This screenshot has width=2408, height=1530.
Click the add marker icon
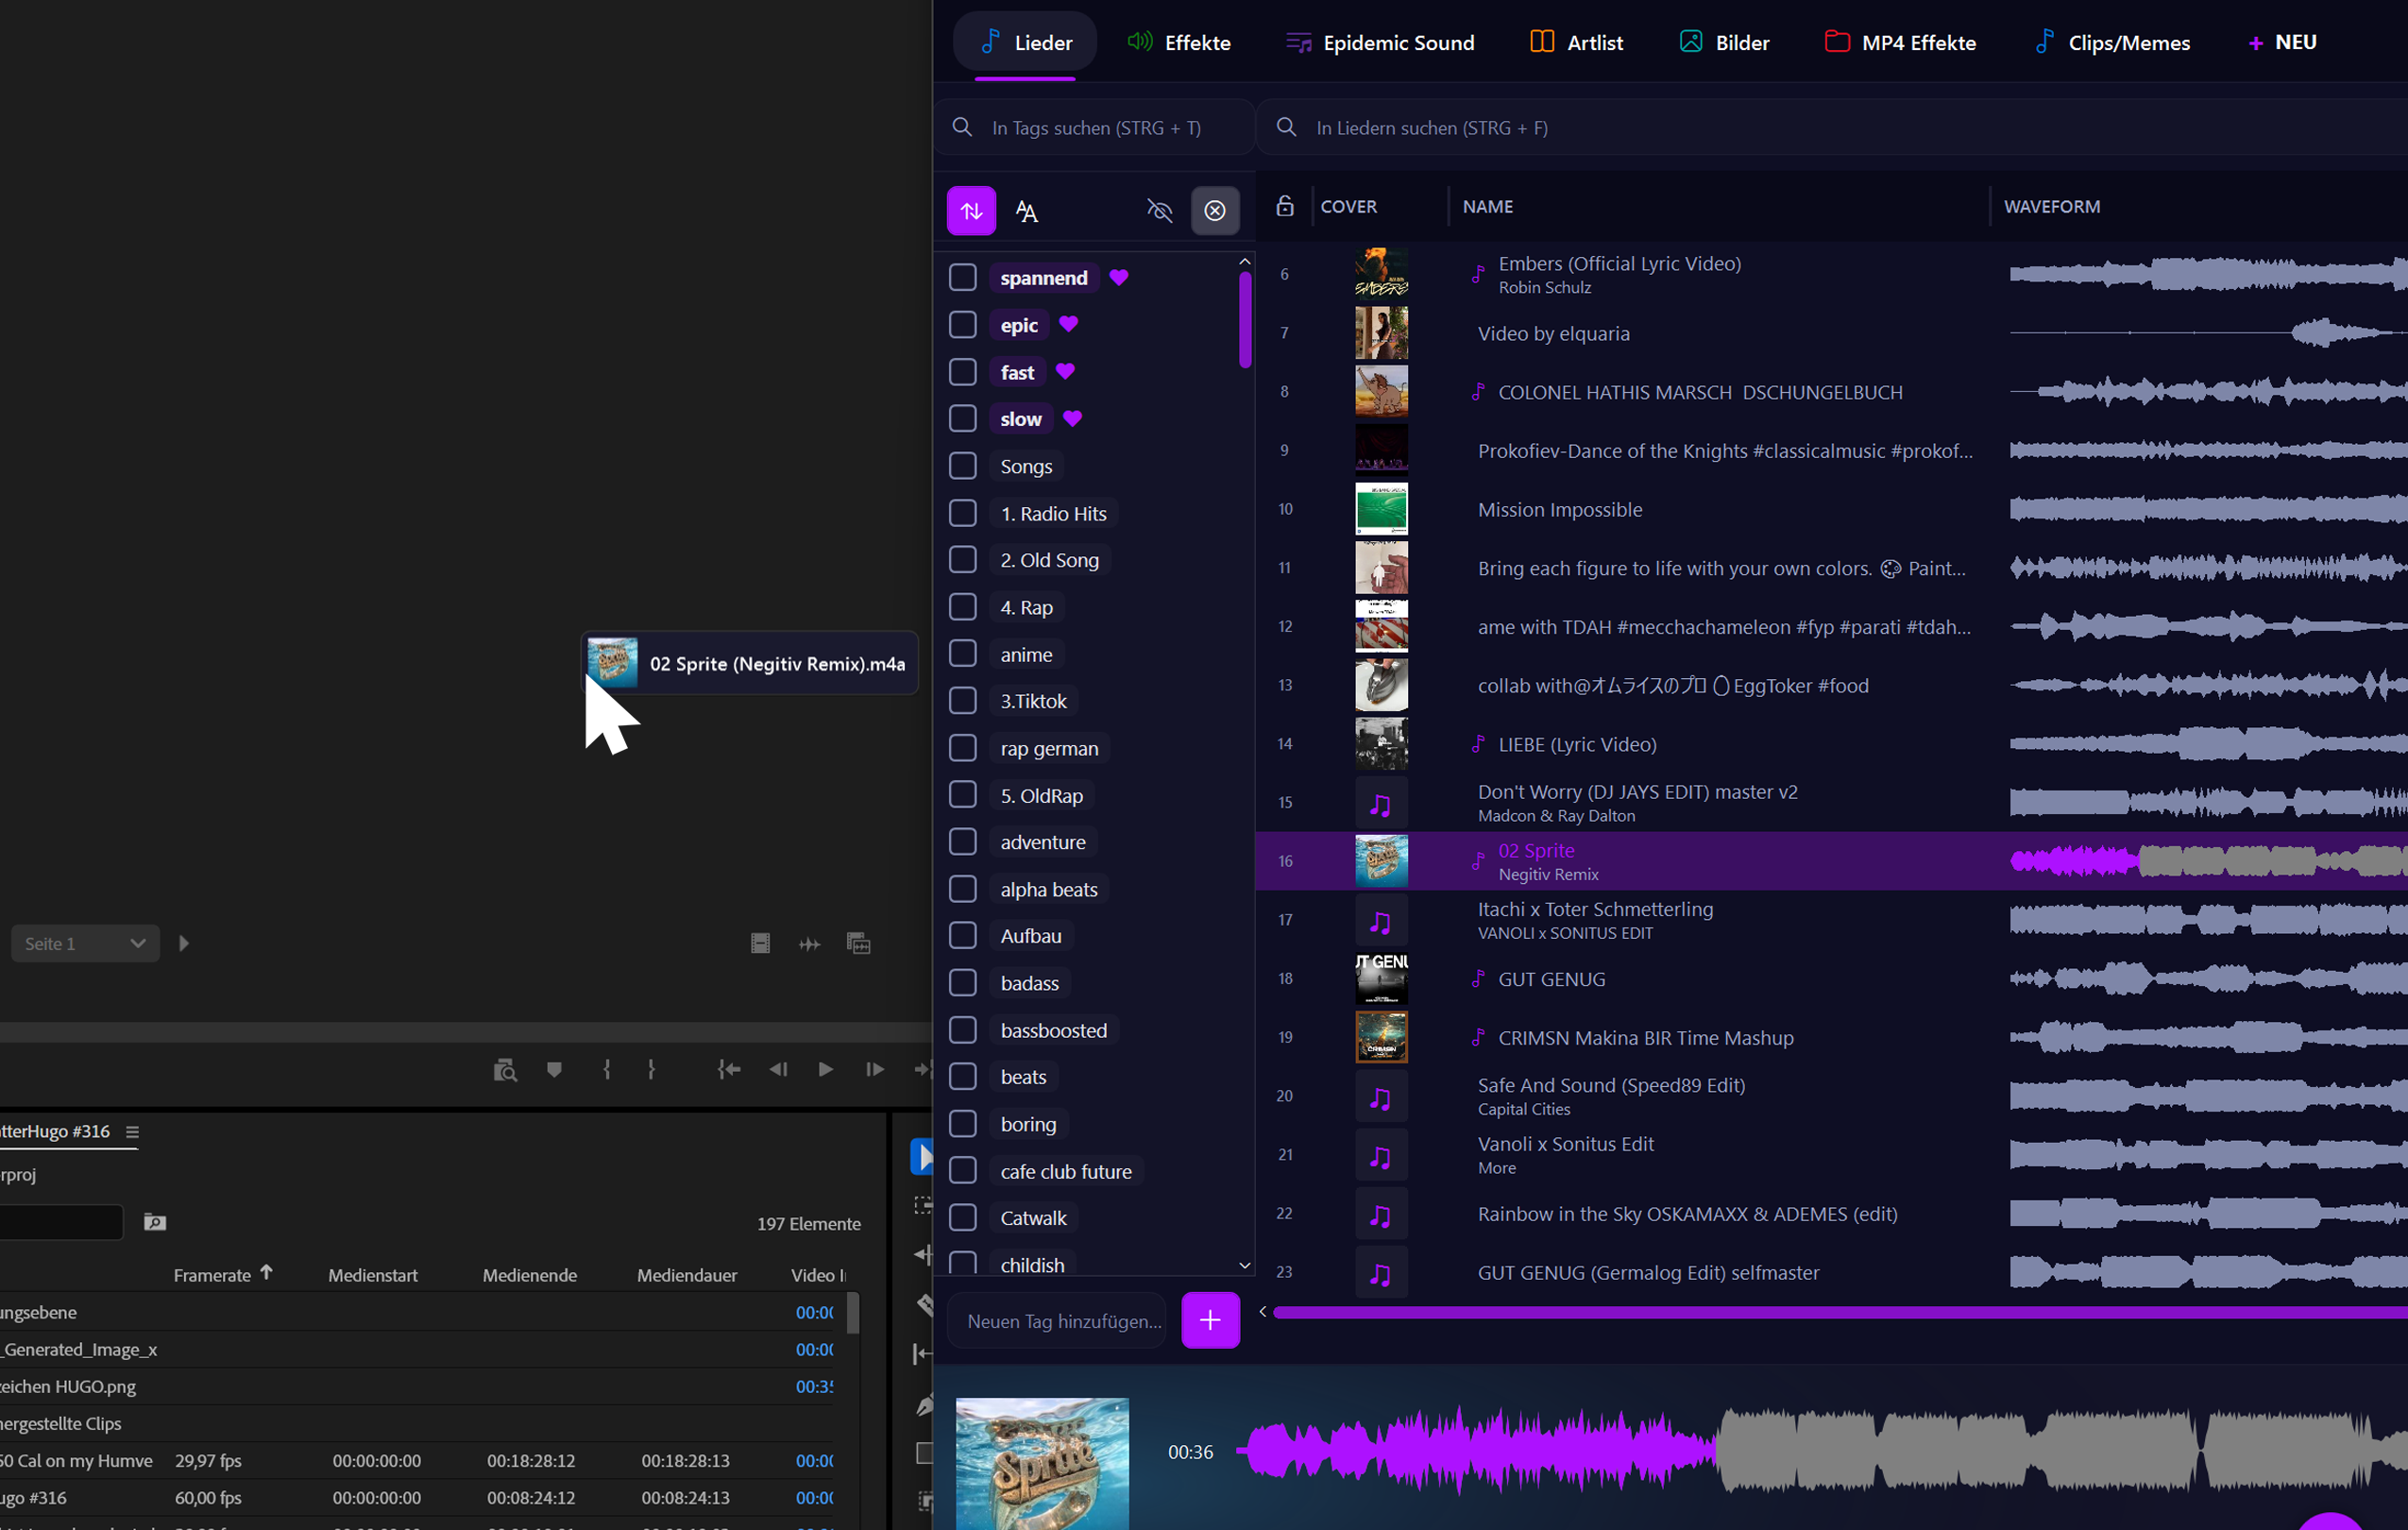[554, 1069]
